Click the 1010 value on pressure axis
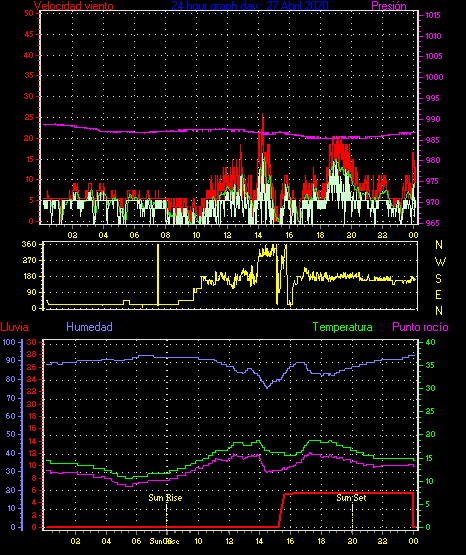 pos(433,36)
